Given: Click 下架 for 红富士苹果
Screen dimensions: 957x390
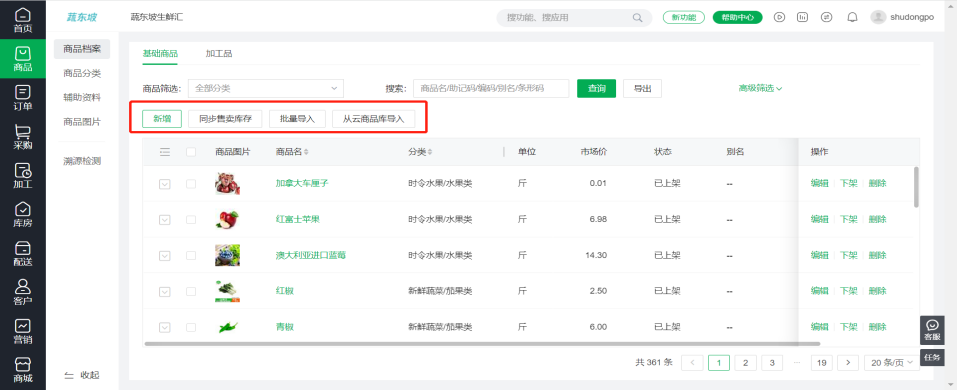Looking at the screenshot, I should pos(848,219).
